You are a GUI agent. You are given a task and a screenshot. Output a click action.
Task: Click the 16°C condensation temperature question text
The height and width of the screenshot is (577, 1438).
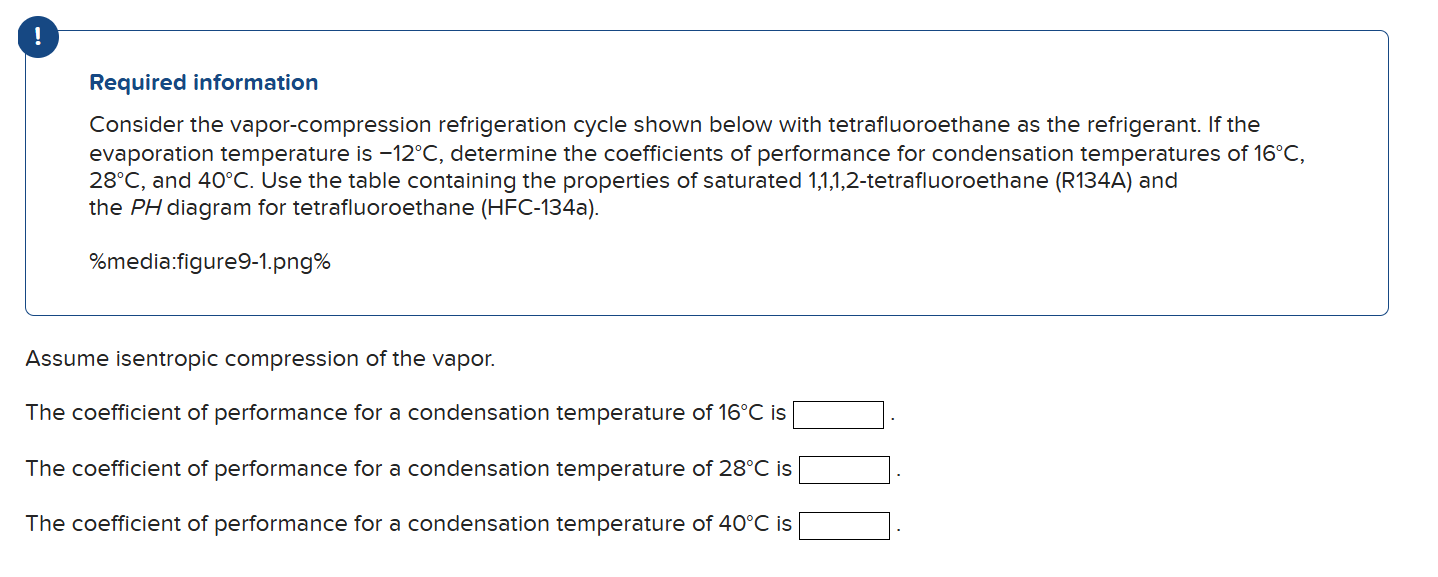point(400,412)
